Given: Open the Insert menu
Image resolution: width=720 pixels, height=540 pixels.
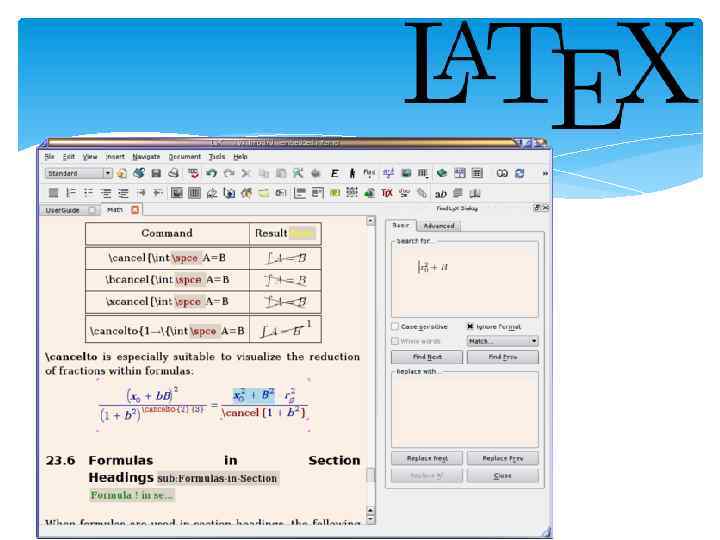Looking at the screenshot, I should 115,157.
